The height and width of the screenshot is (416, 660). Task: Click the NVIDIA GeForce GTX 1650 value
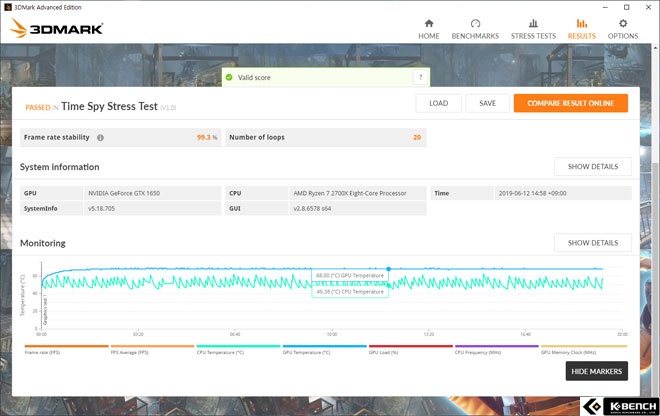(124, 193)
